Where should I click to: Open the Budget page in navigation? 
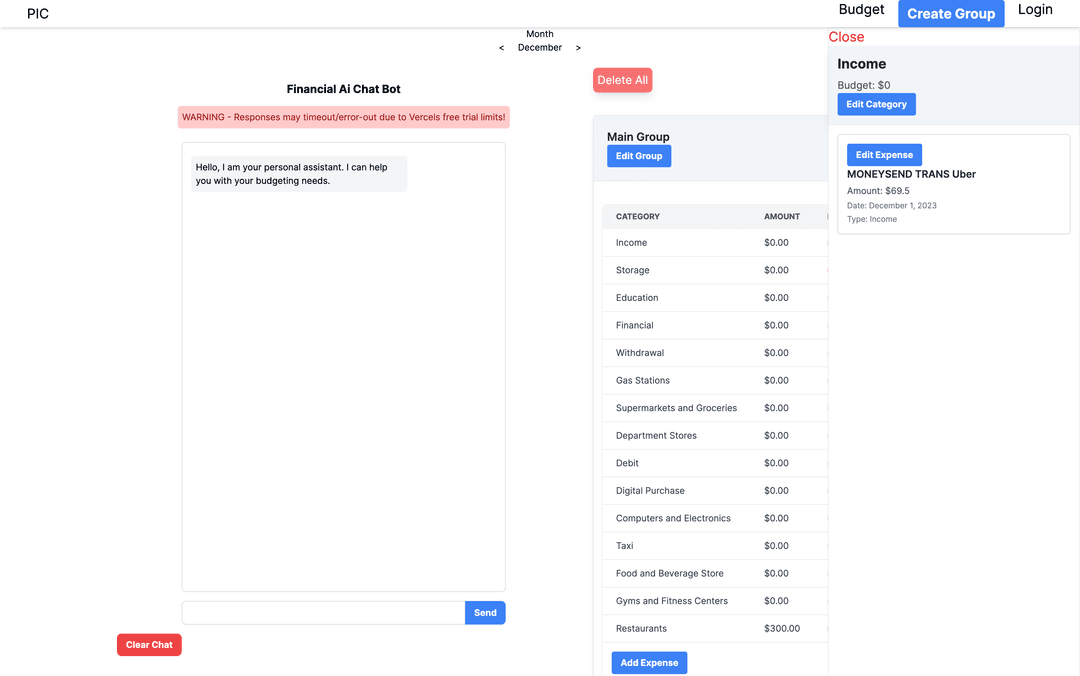[x=861, y=10]
